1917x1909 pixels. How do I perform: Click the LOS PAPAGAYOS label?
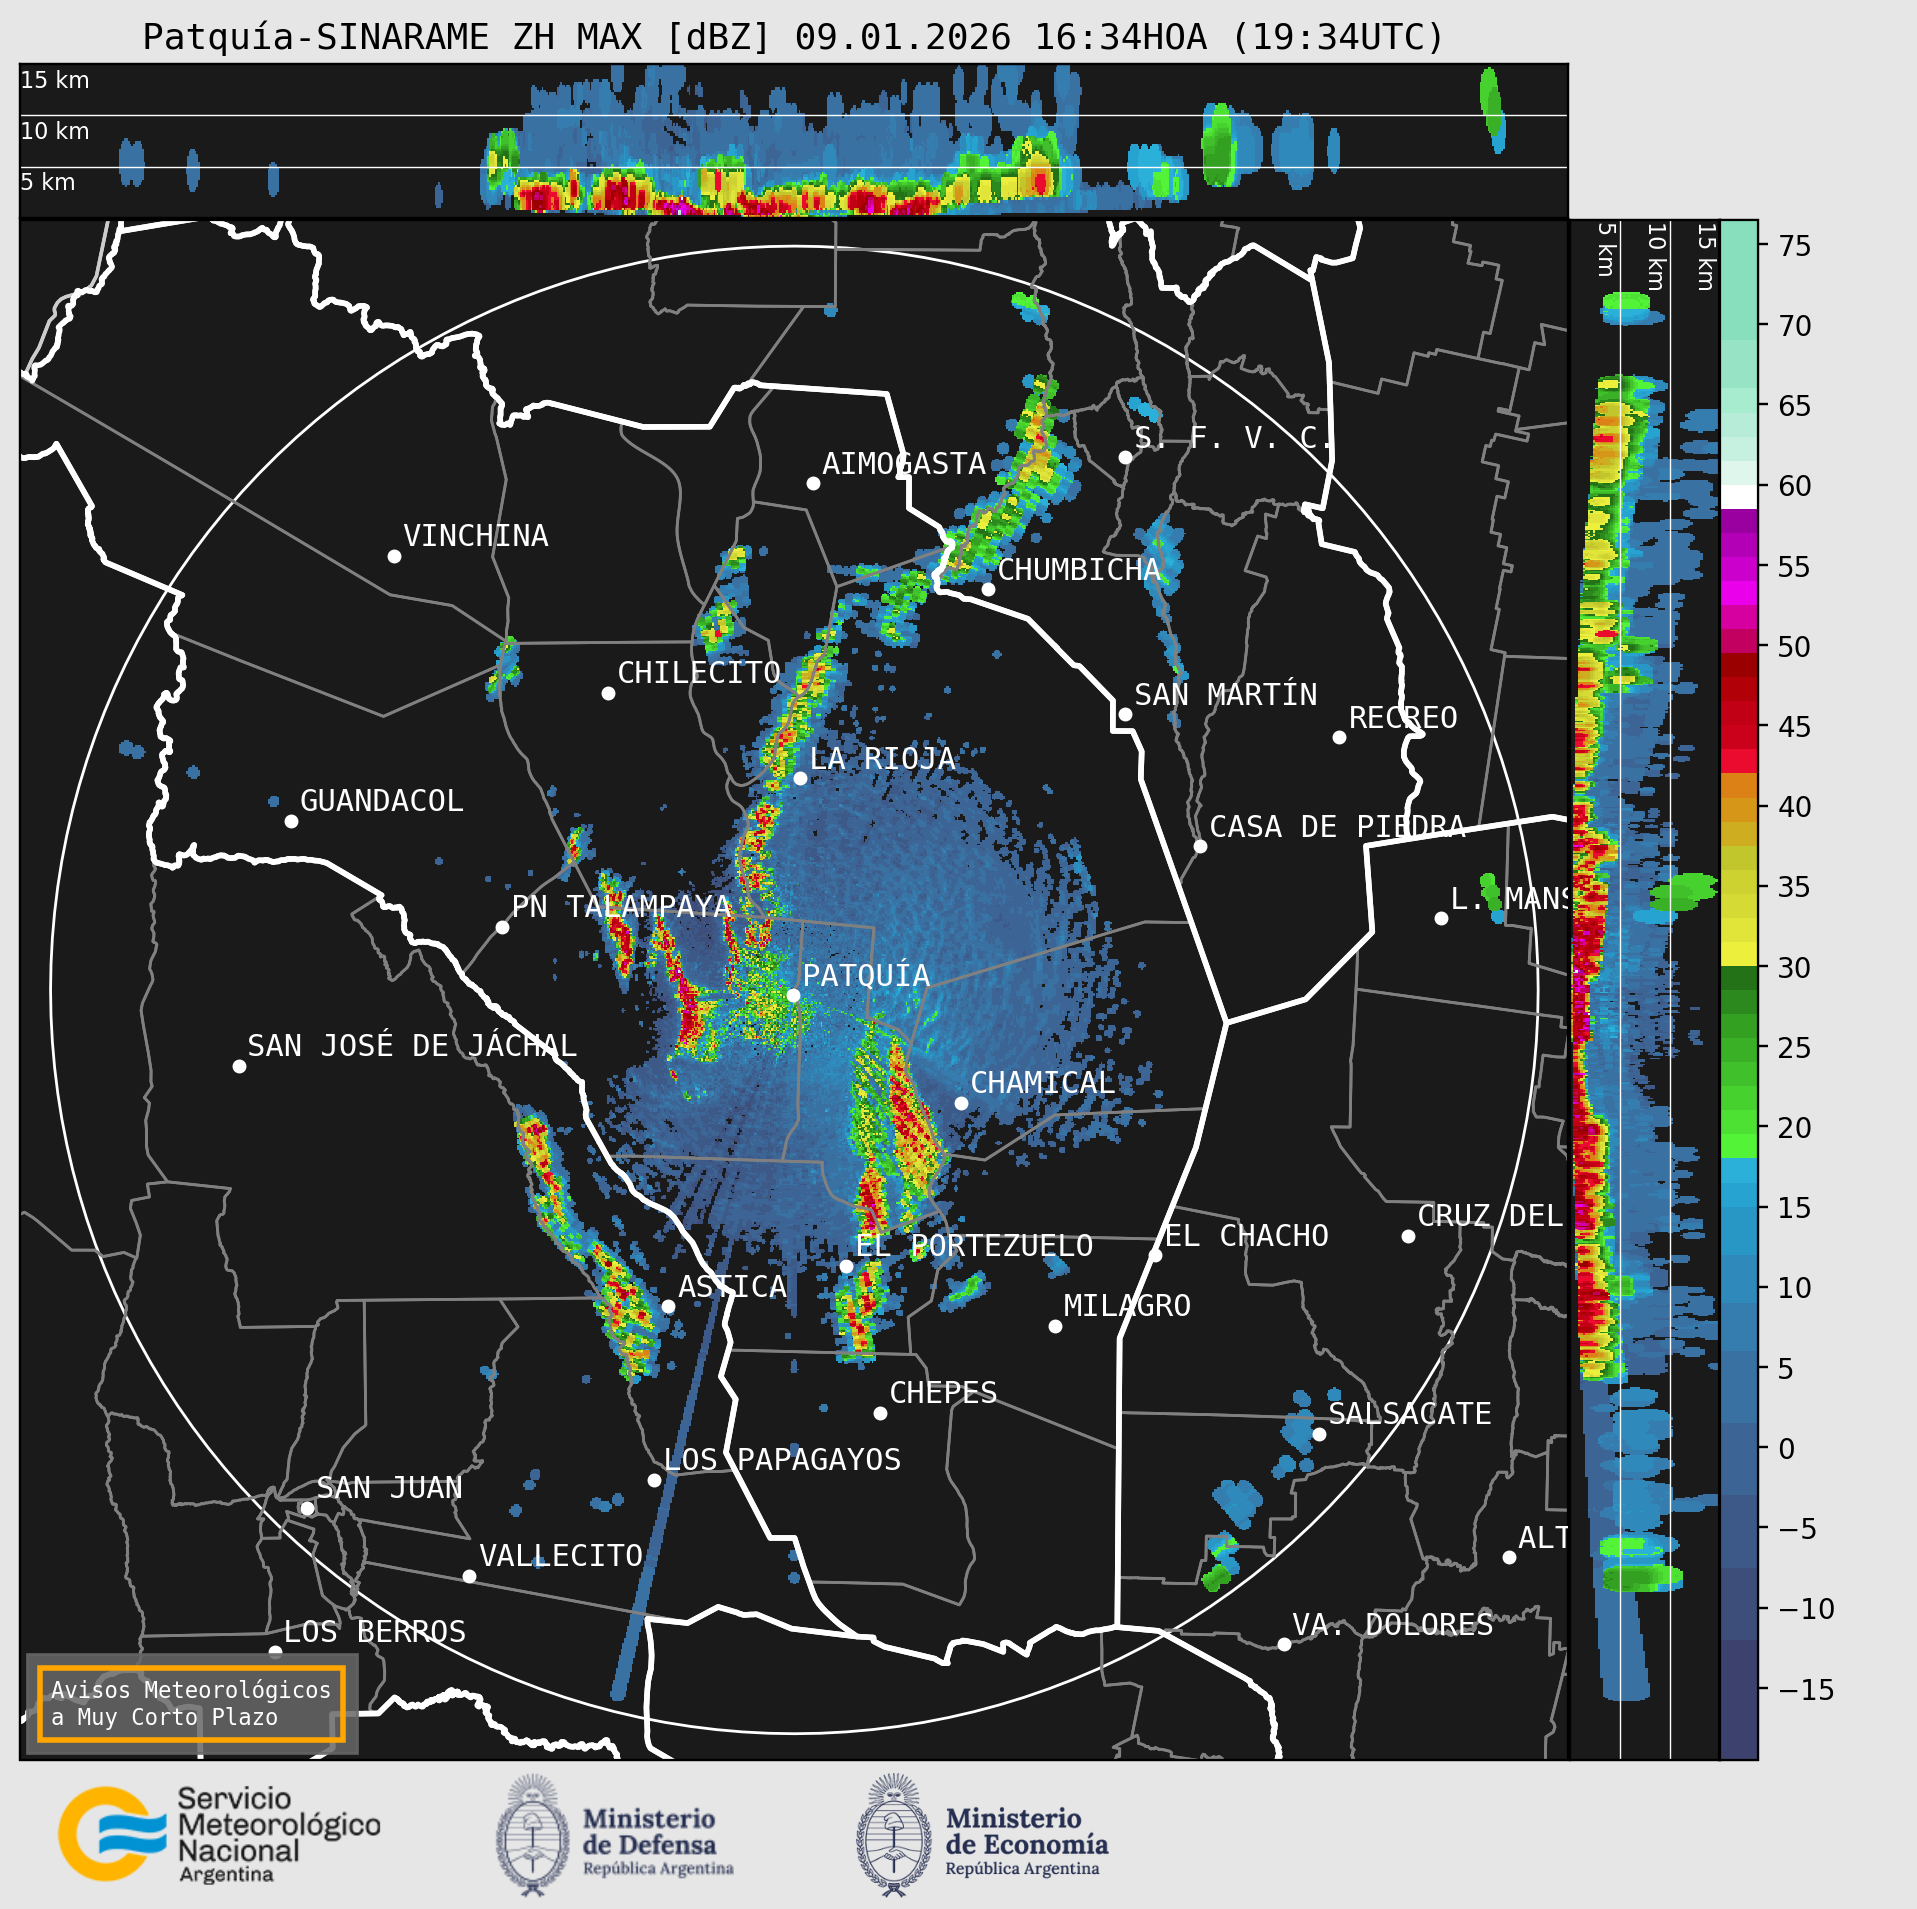point(782,1460)
